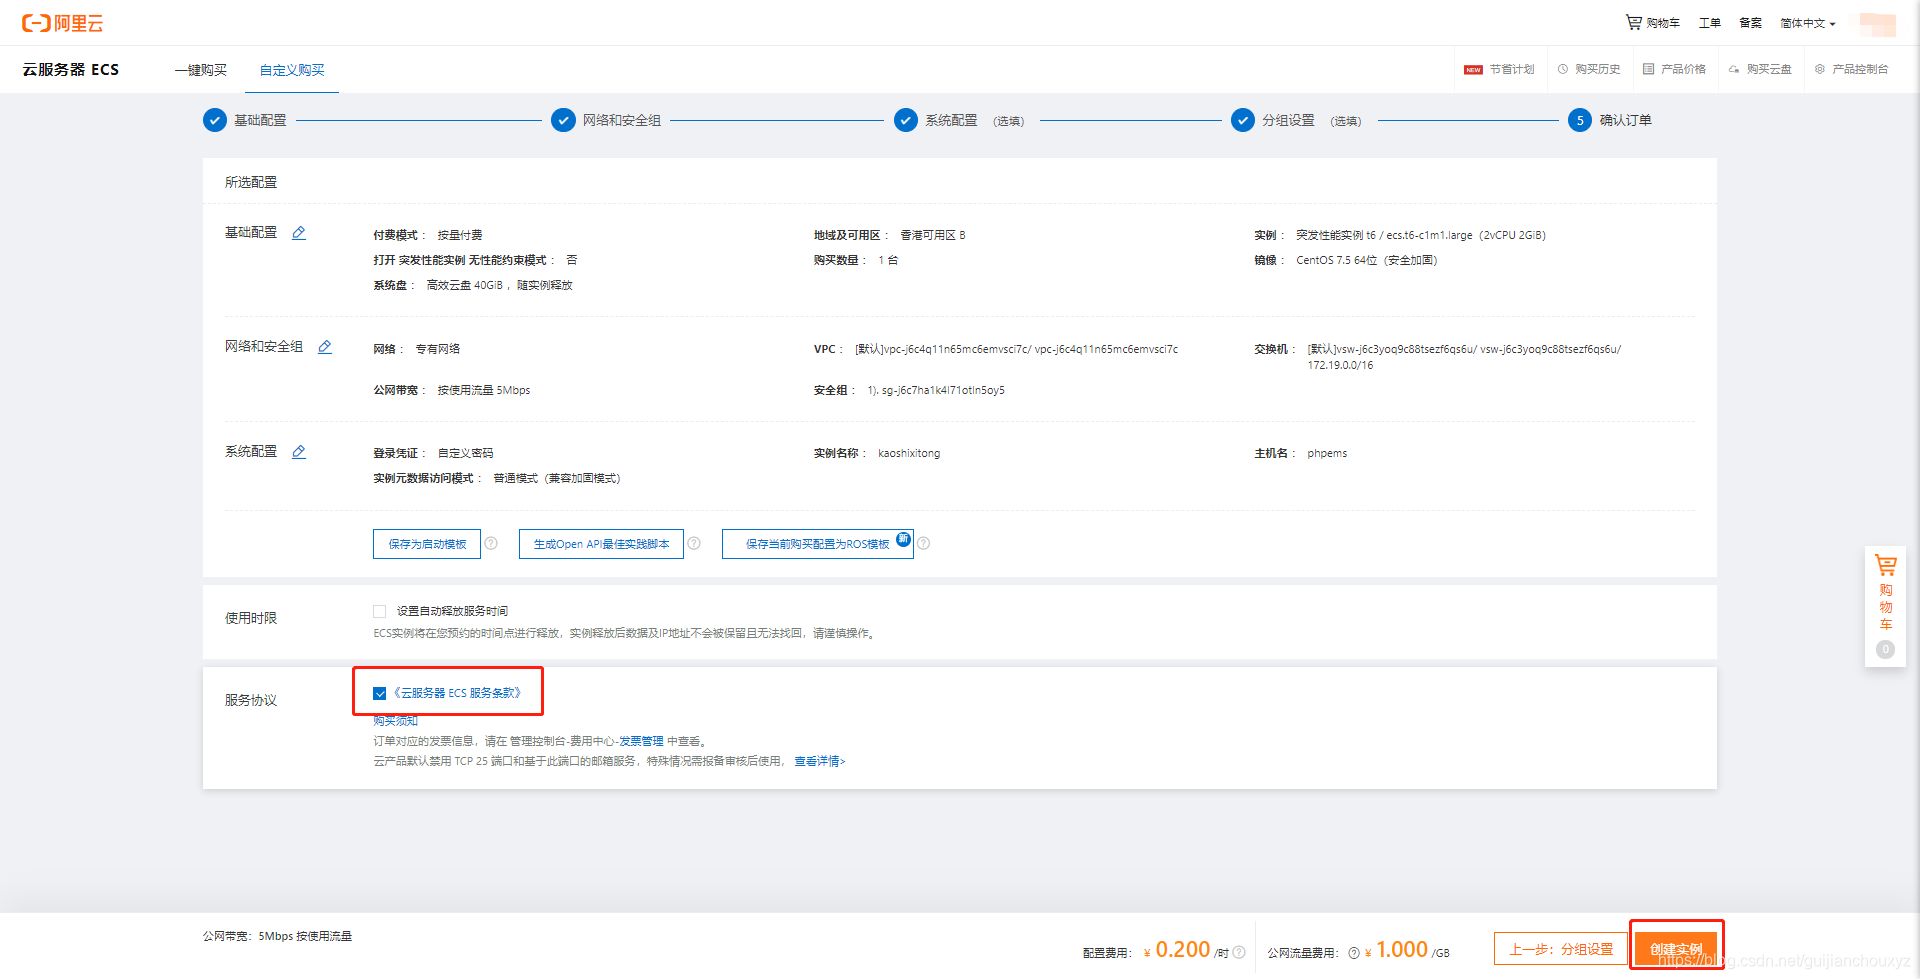Open 购买须知 link
This screenshot has height=979, width=1920.
point(395,720)
